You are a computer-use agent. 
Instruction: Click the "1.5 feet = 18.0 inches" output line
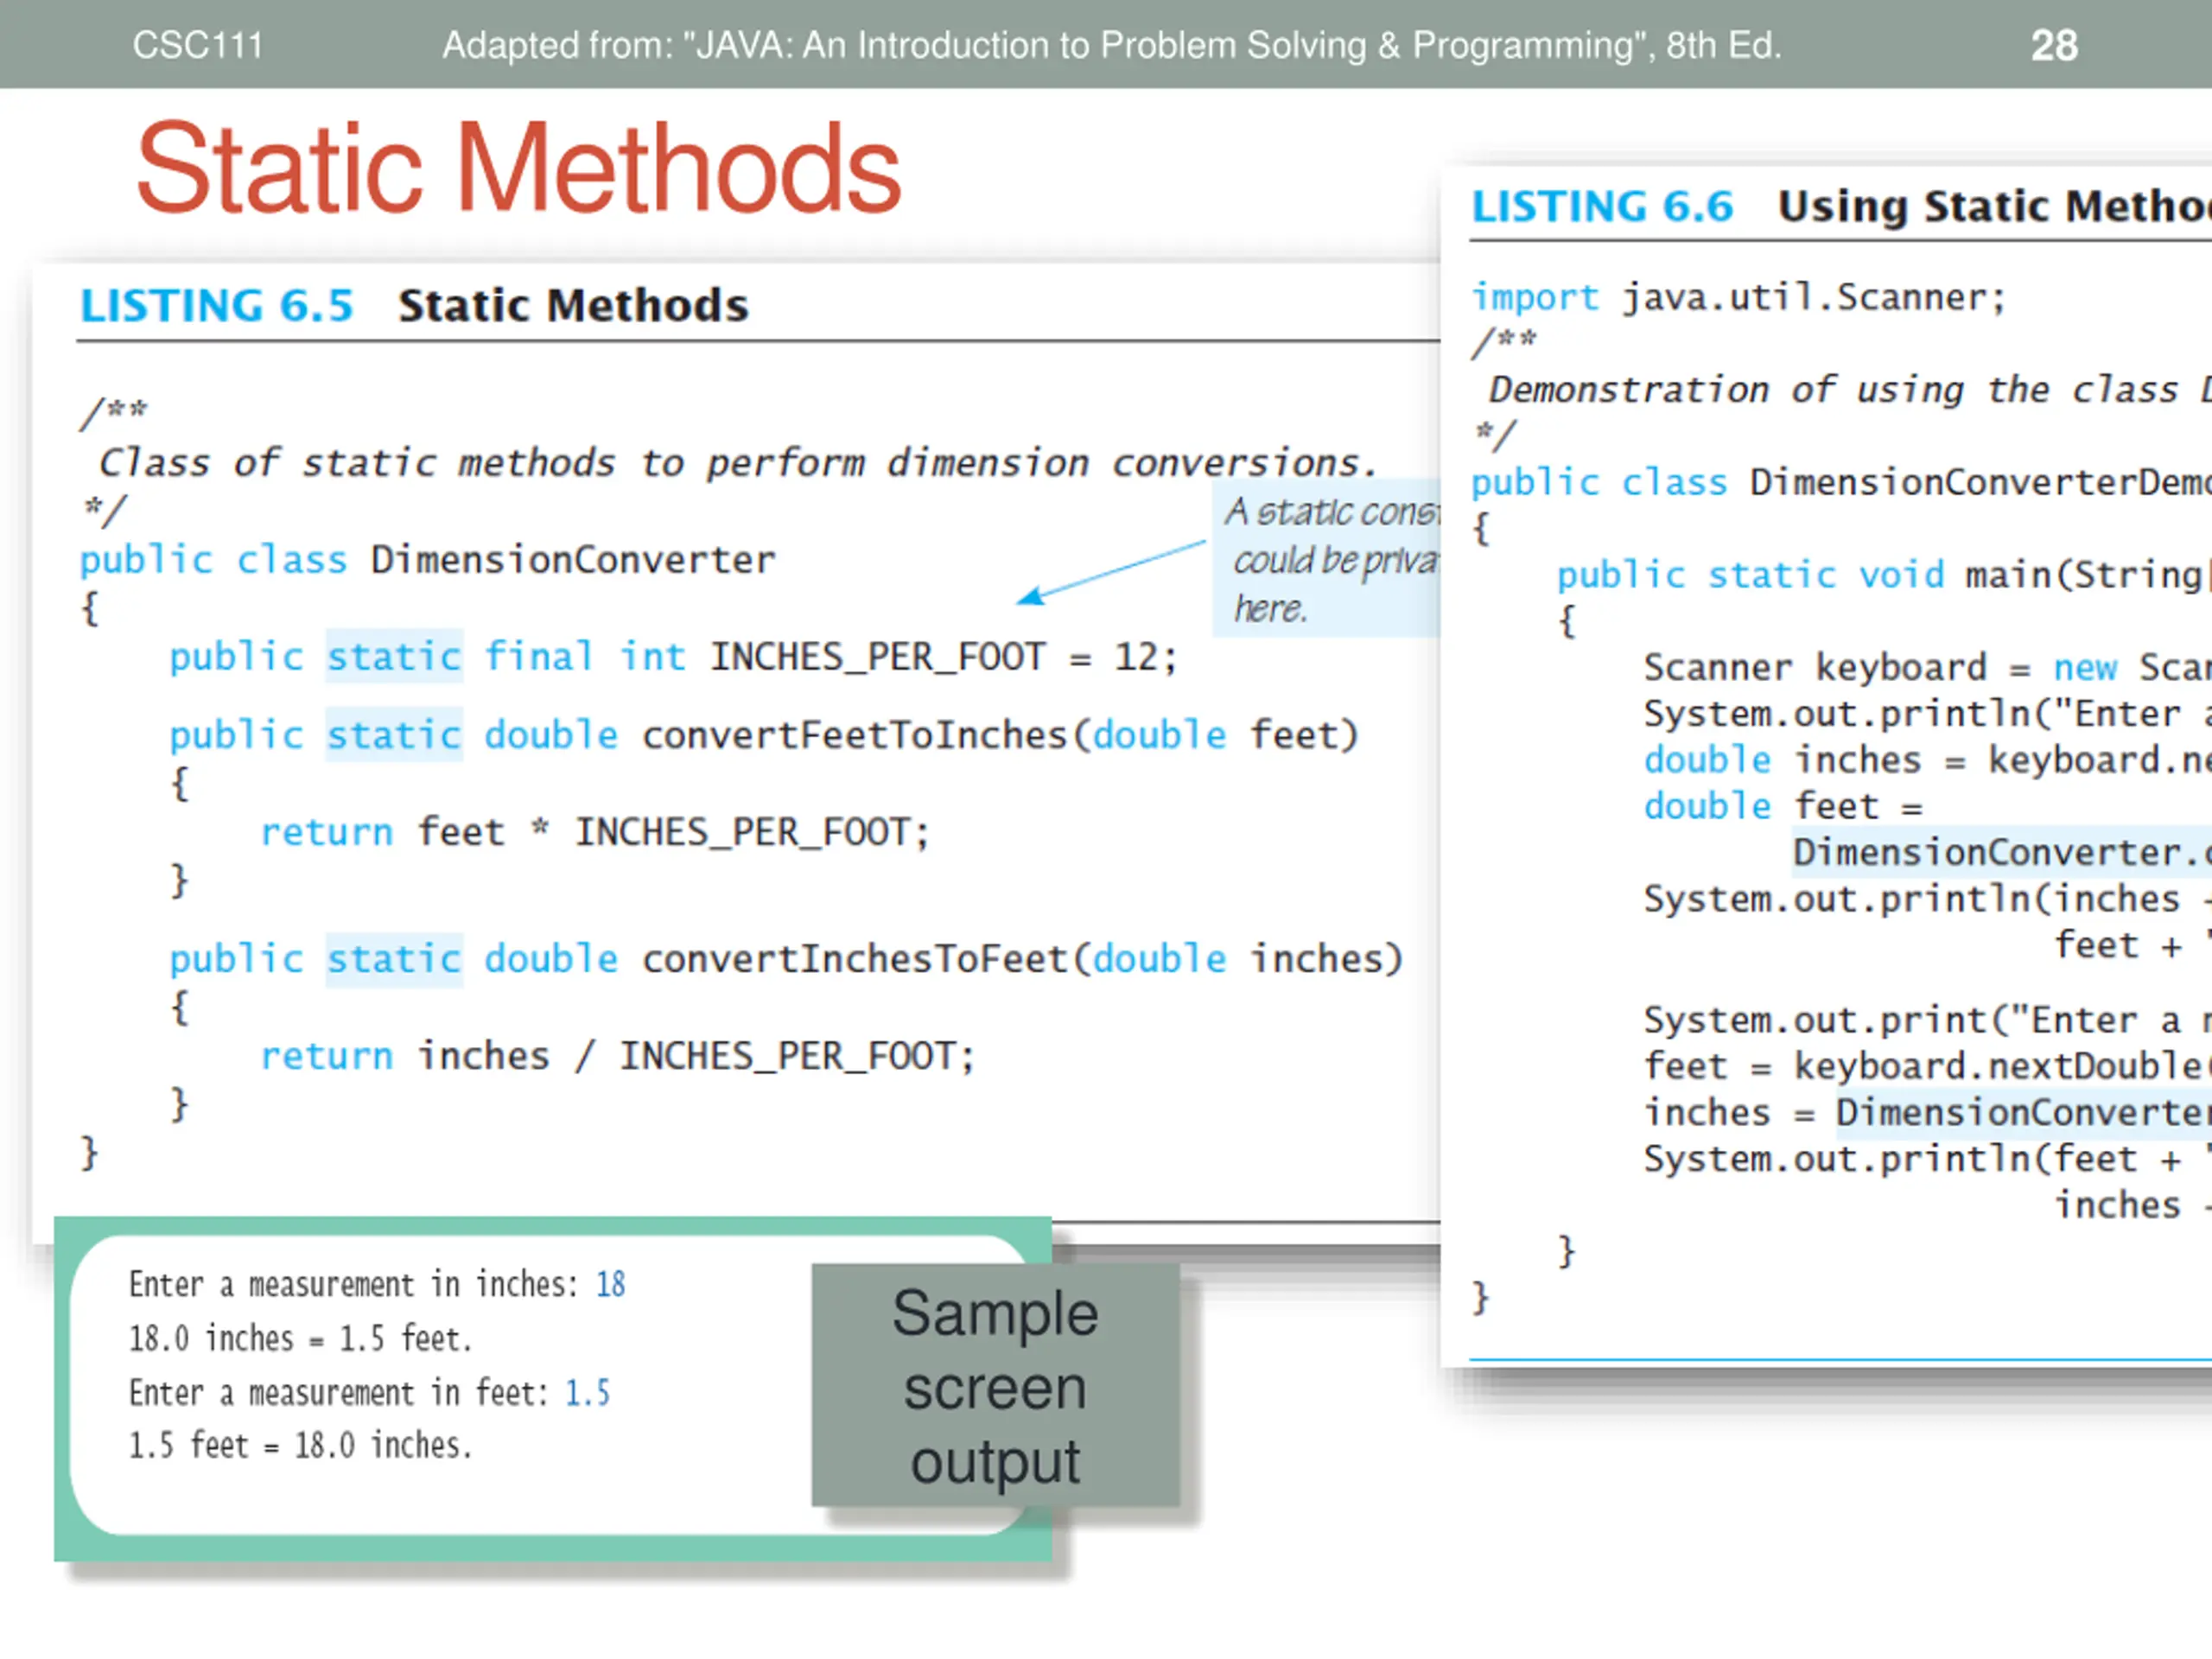point(300,1445)
